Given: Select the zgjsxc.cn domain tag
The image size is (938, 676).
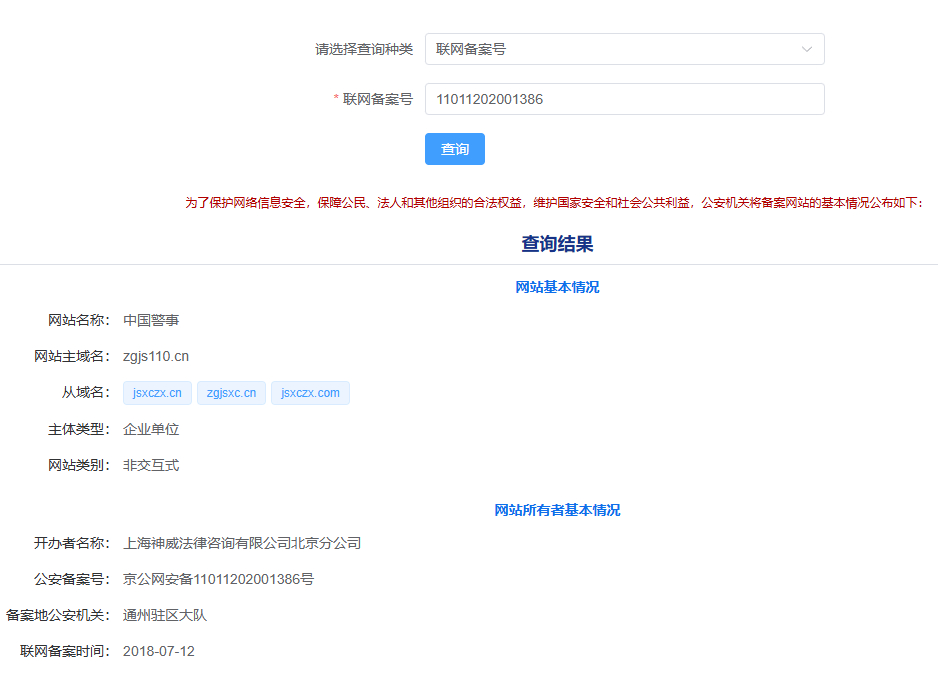Looking at the screenshot, I should 231,393.
